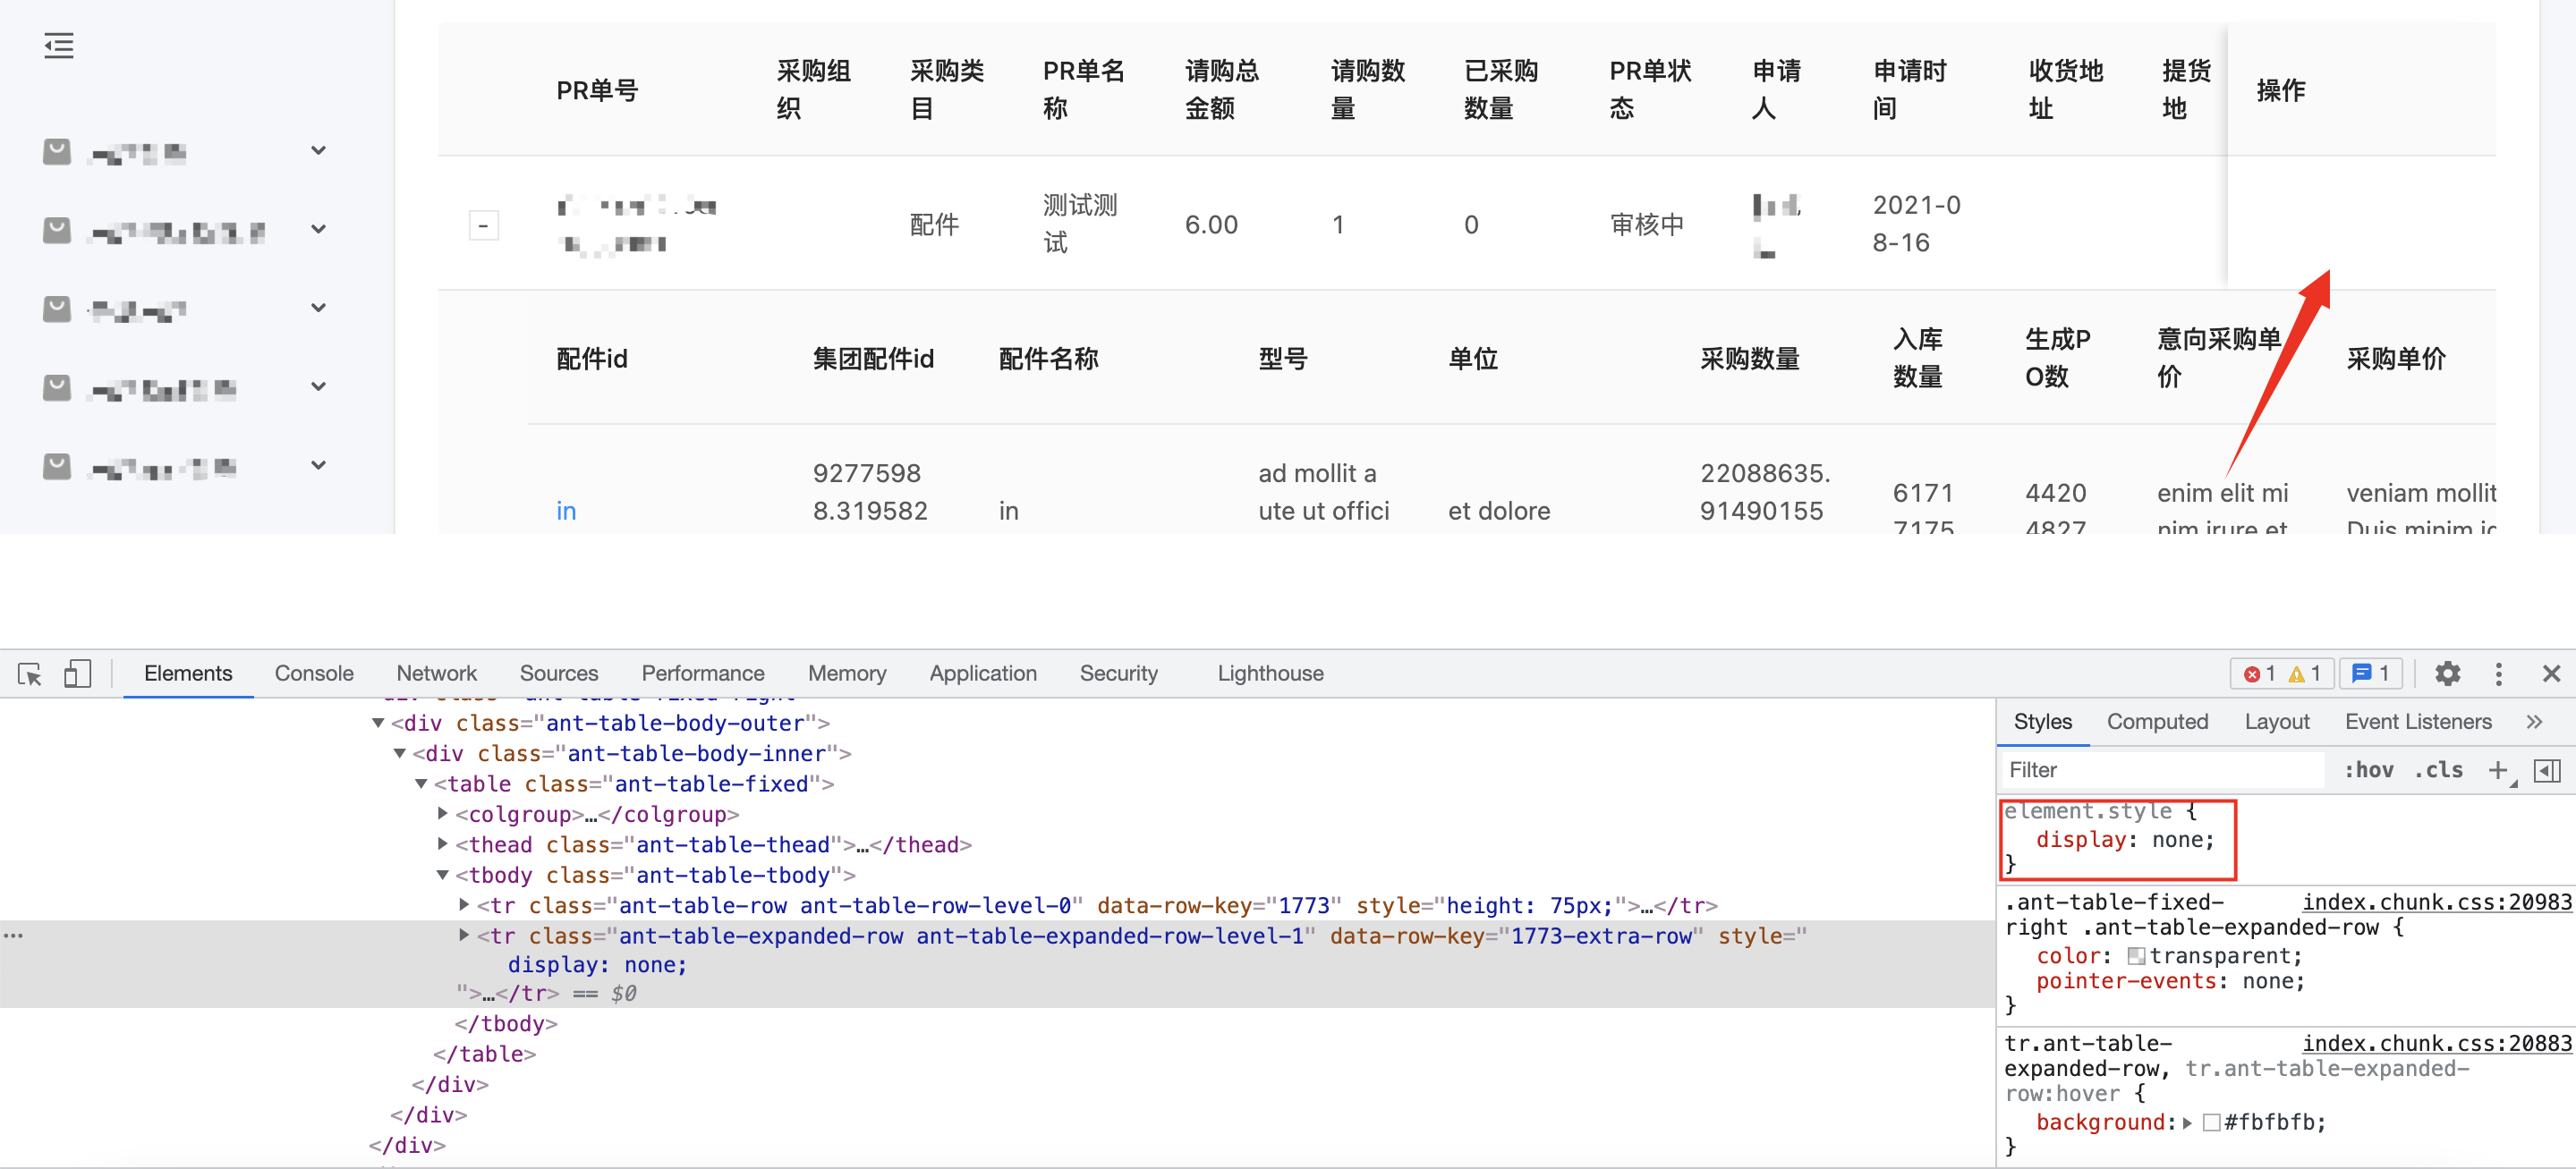Click the new style rule plus icon

point(2498,769)
